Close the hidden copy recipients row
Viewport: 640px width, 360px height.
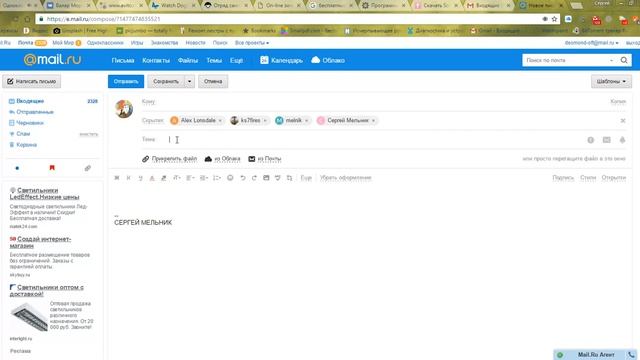623,120
